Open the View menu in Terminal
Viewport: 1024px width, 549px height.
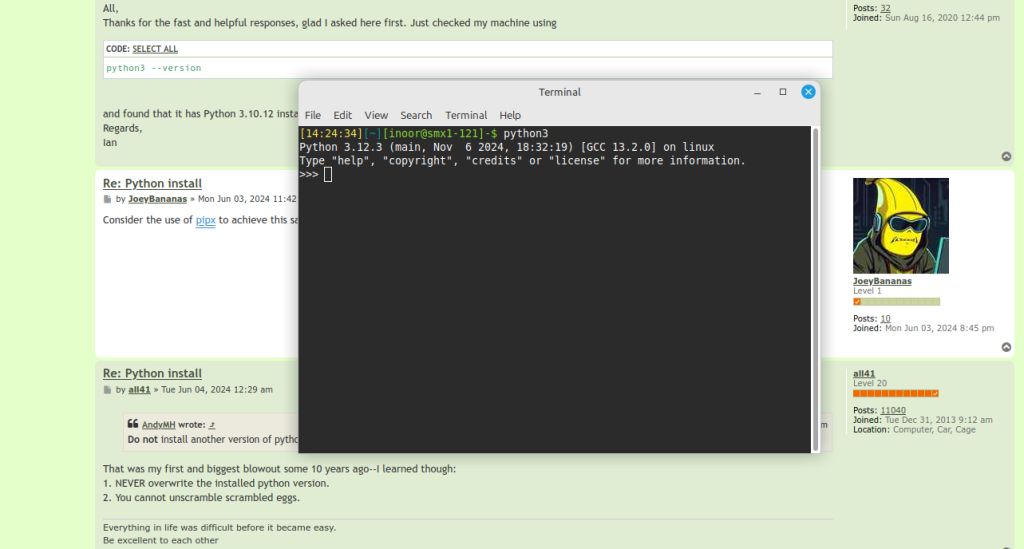(x=376, y=115)
